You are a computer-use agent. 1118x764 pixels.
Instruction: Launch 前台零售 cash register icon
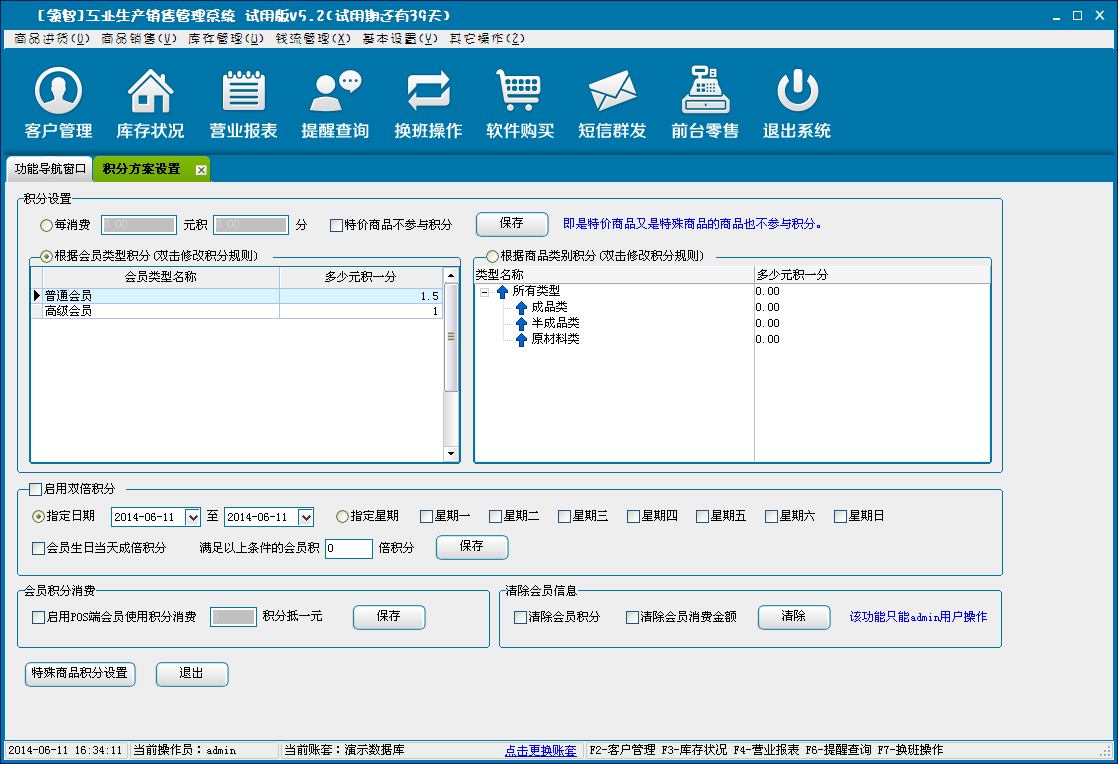click(x=705, y=93)
